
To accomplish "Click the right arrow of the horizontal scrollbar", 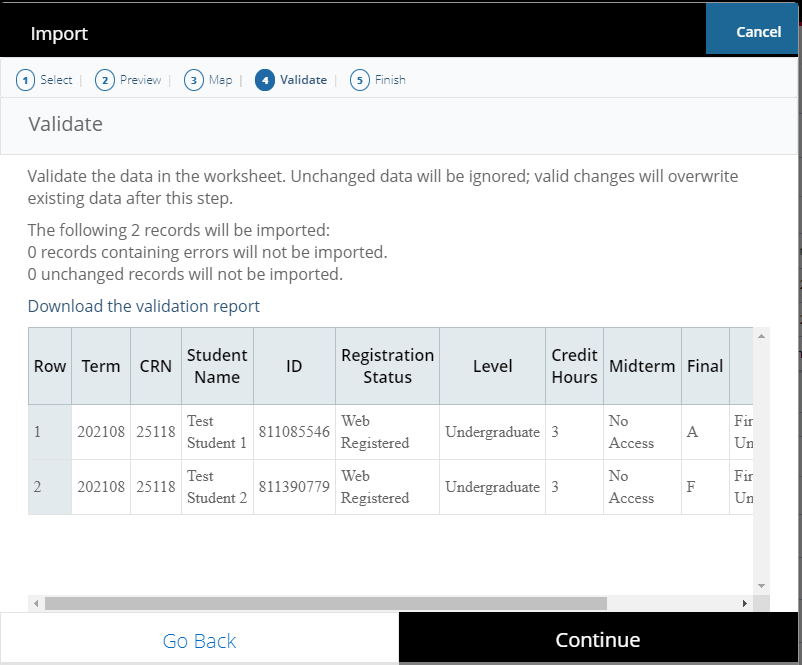I will (x=744, y=604).
